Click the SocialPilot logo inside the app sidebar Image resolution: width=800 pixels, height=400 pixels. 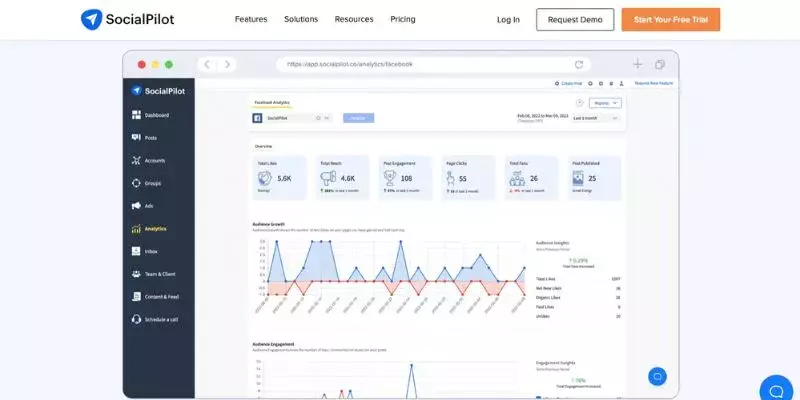(x=158, y=91)
